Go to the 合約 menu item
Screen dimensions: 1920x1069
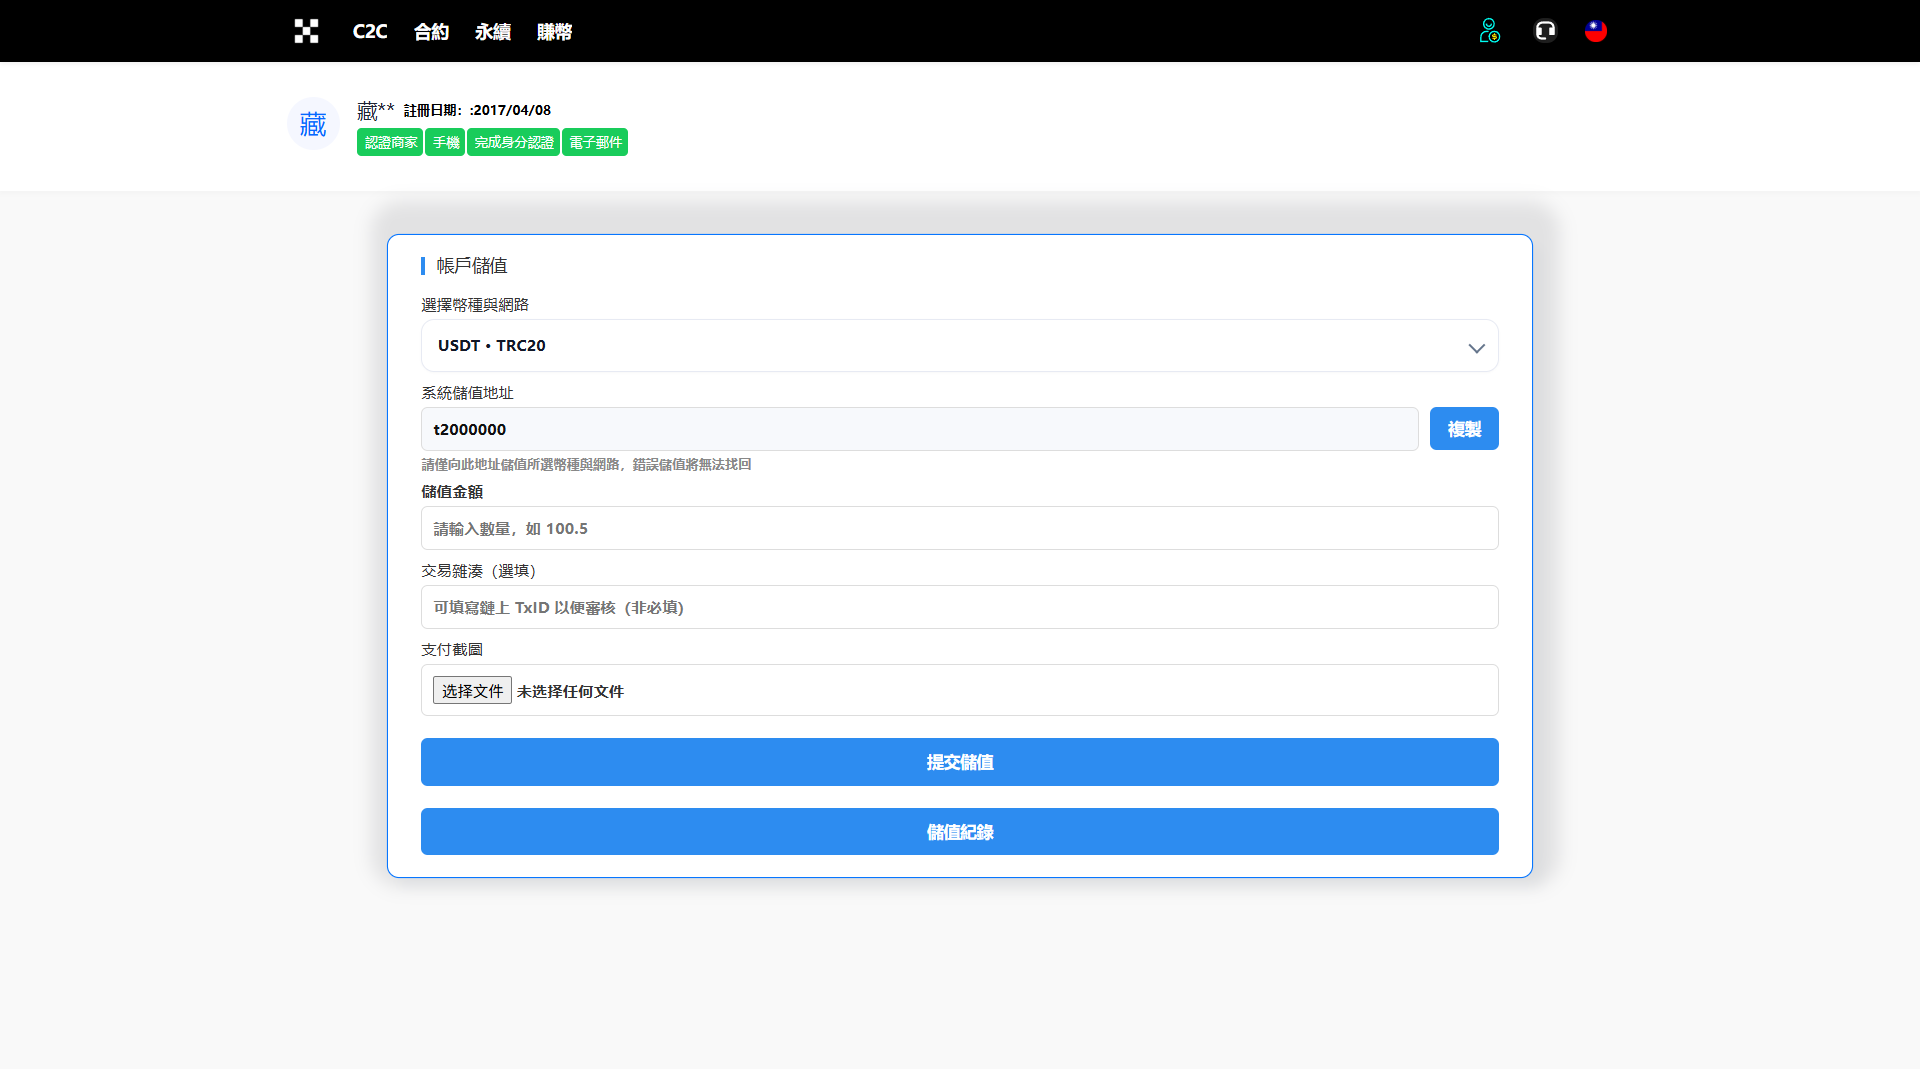pyautogui.click(x=431, y=32)
